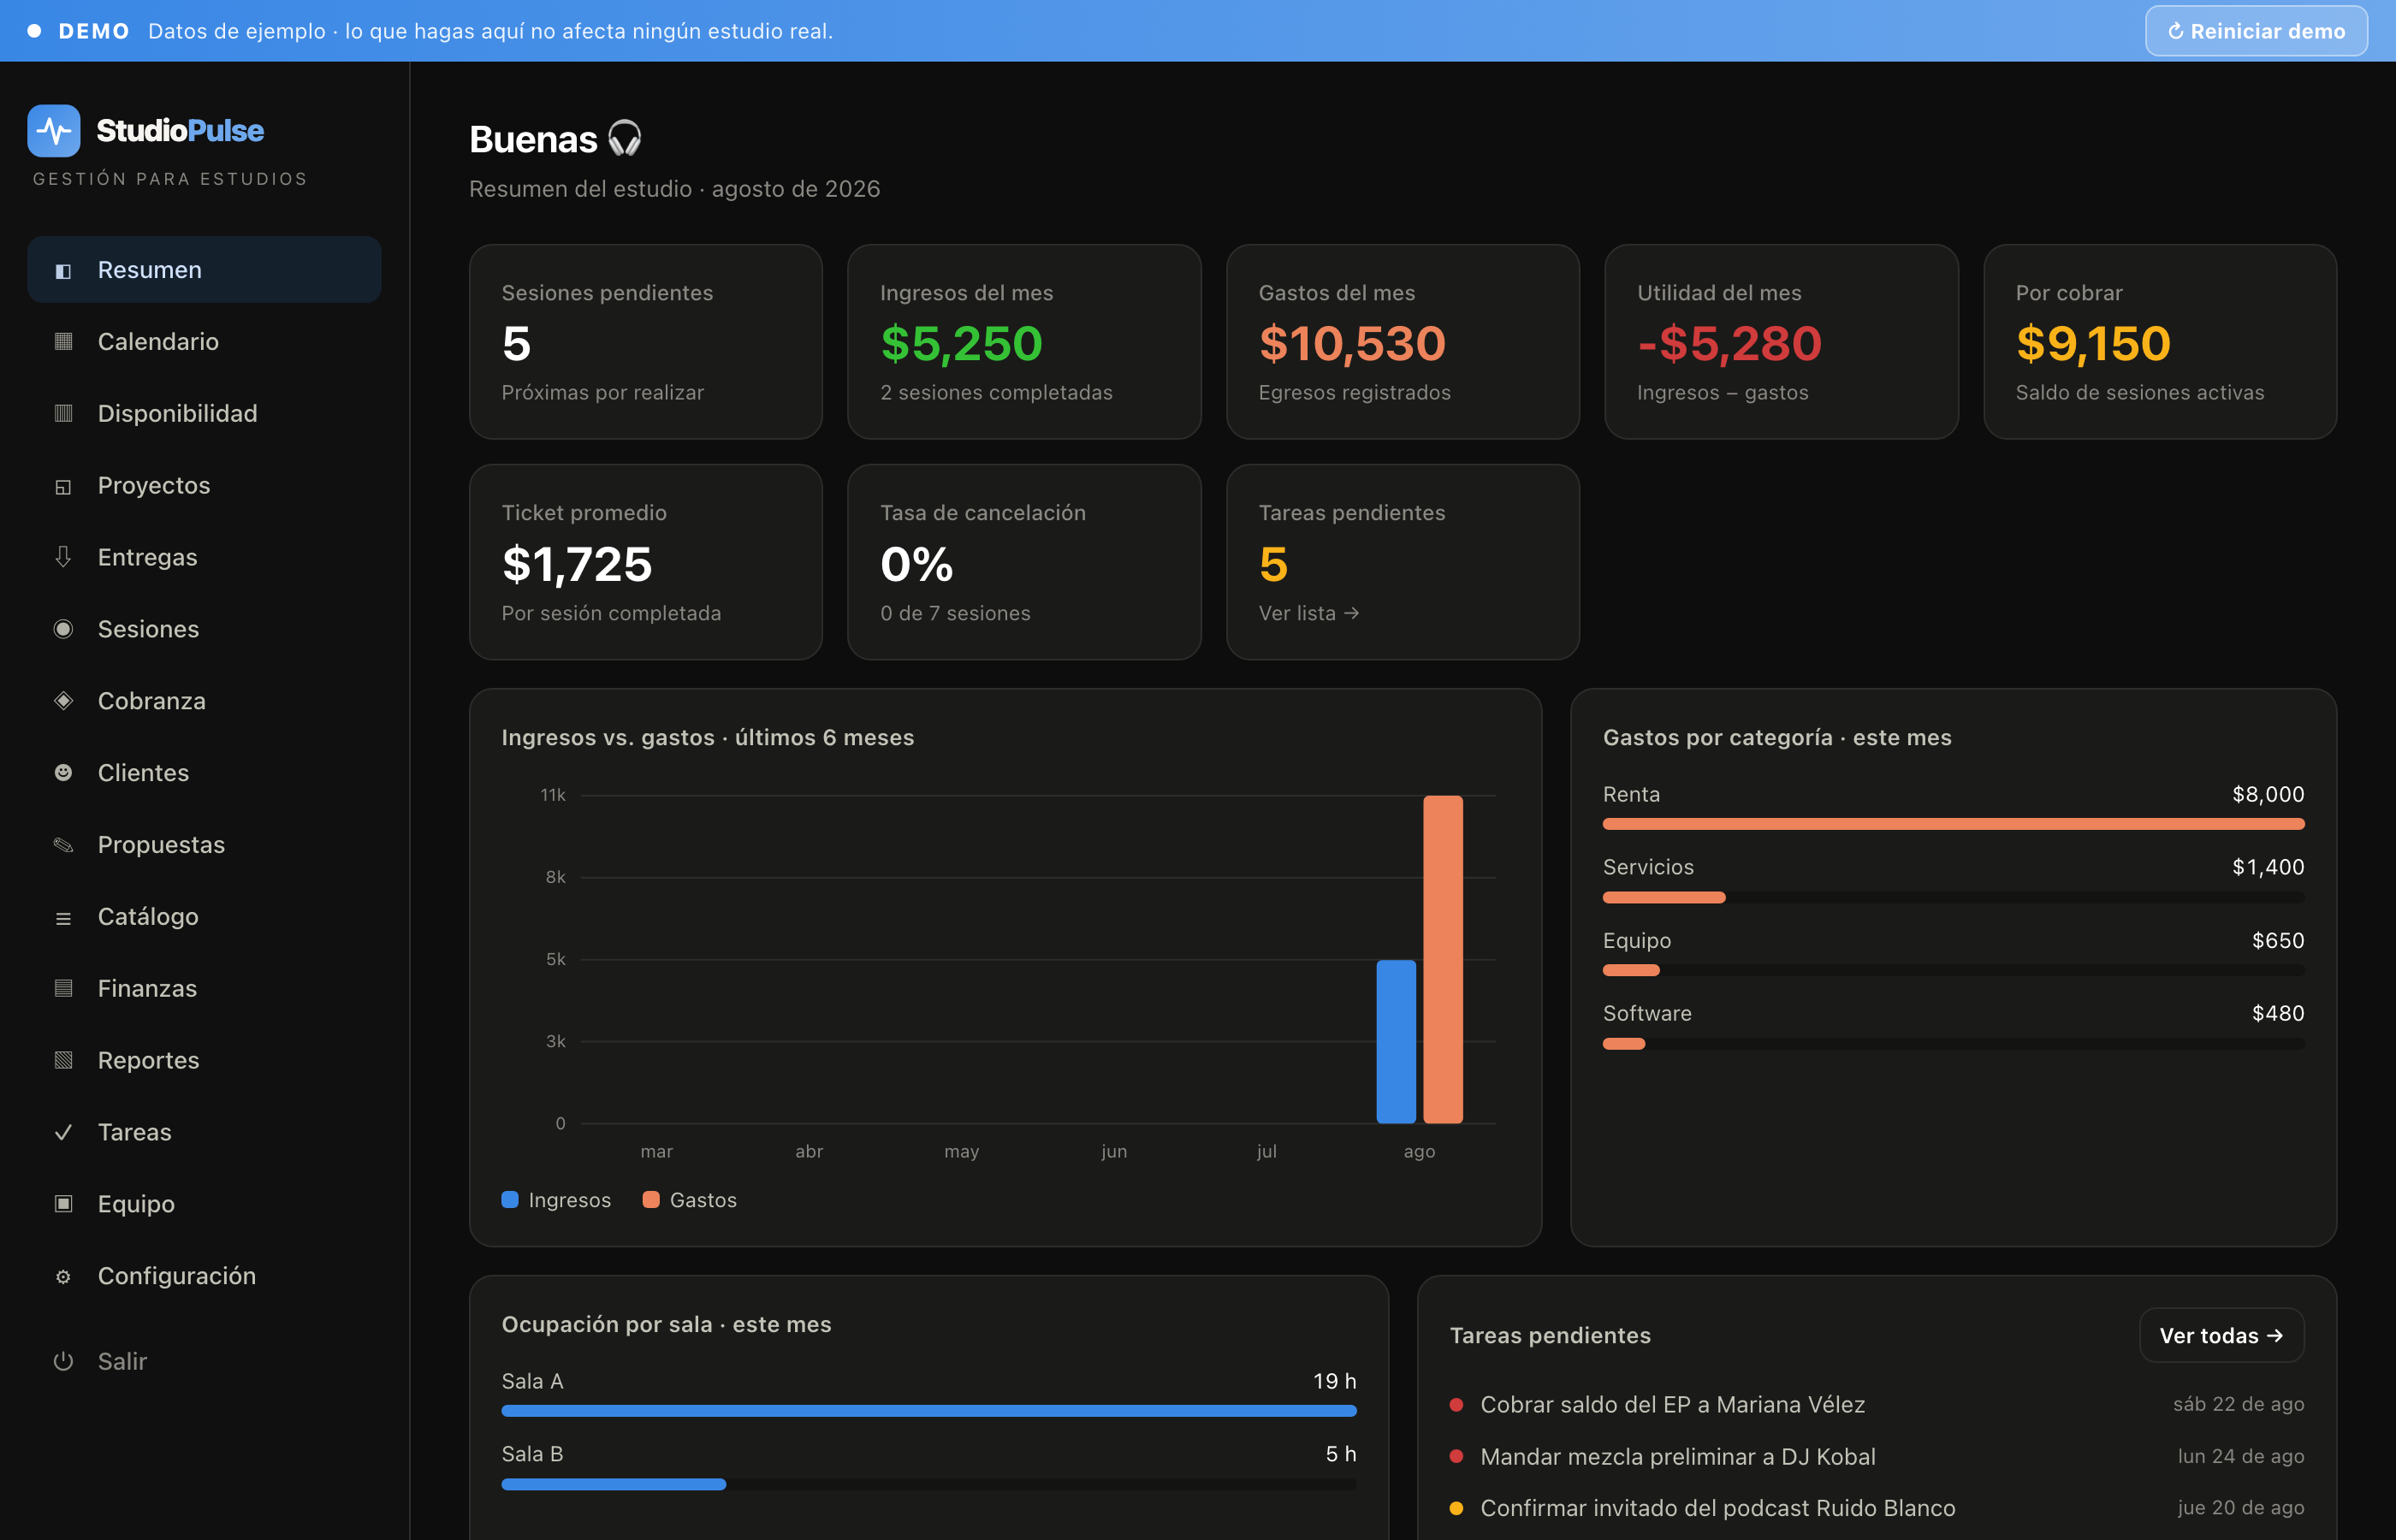Go to Finanzas in the sidebar
This screenshot has height=1540, width=2396.
pyautogui.click(x=204, y=989)
